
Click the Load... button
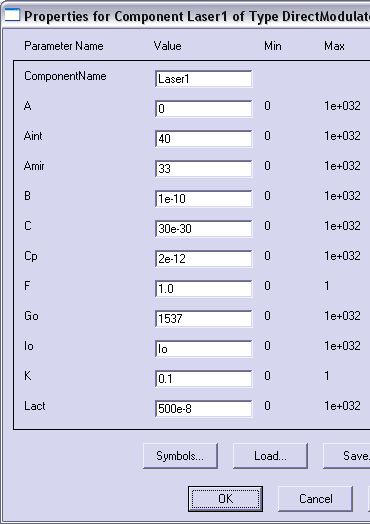point(270,456)
